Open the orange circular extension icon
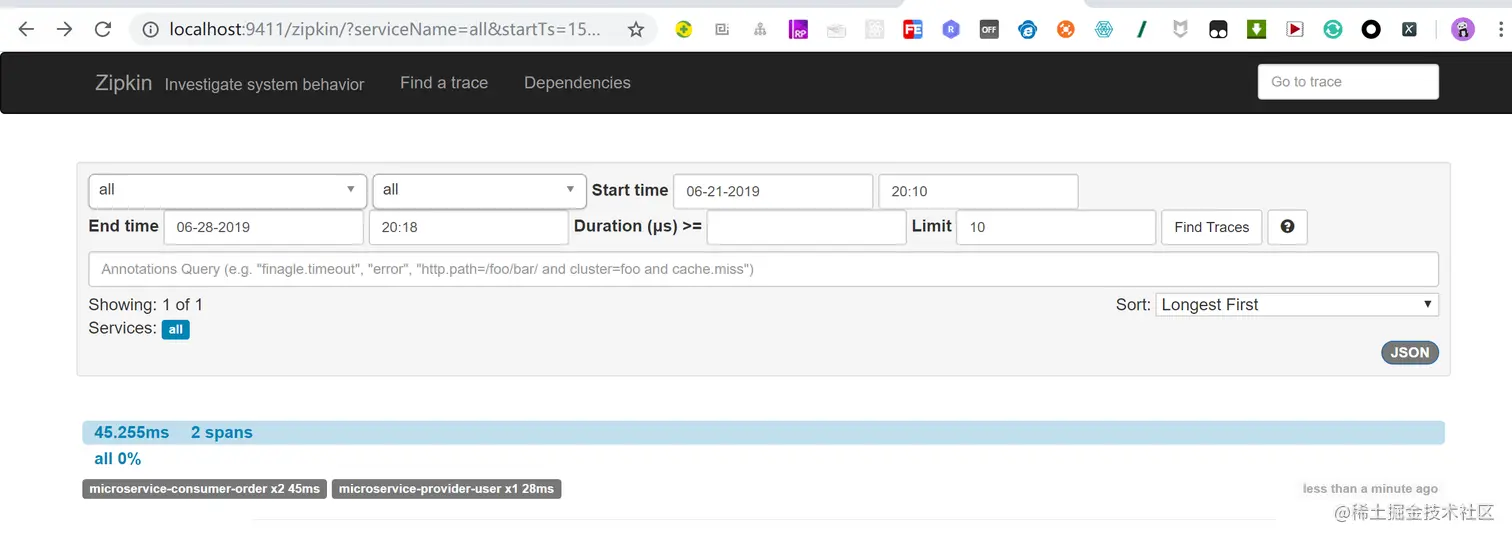Viewport: 1512px width, 540px height. 1066,30
